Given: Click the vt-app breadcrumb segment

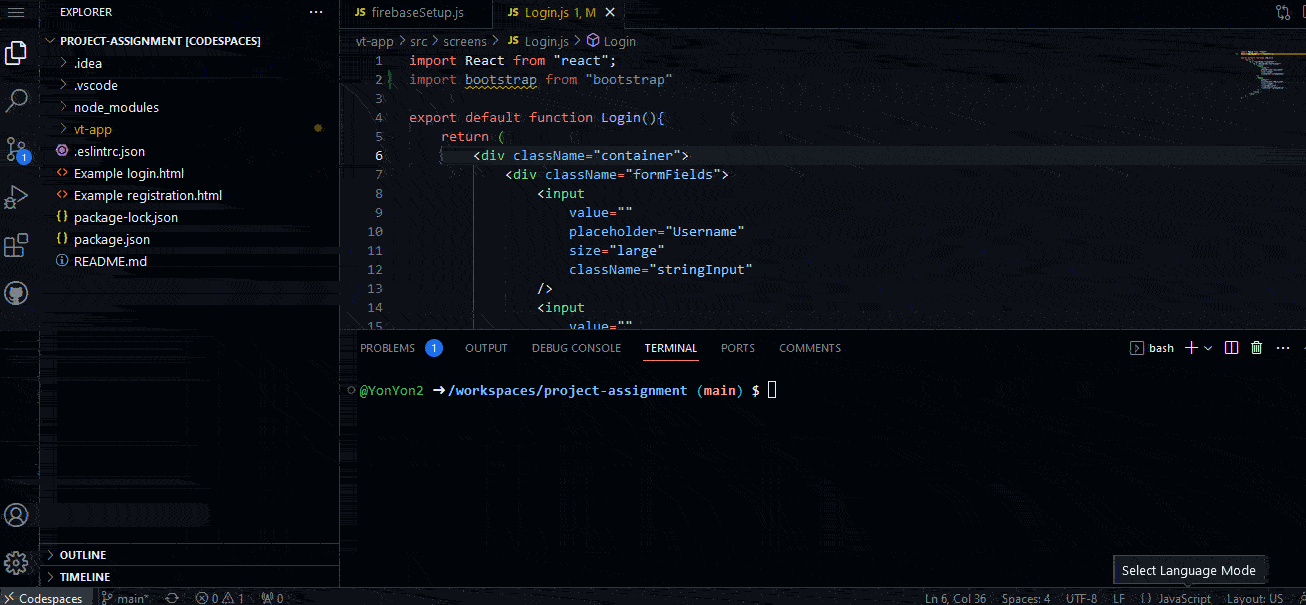Looking at the screenshot, I should (x=374, y=41).
